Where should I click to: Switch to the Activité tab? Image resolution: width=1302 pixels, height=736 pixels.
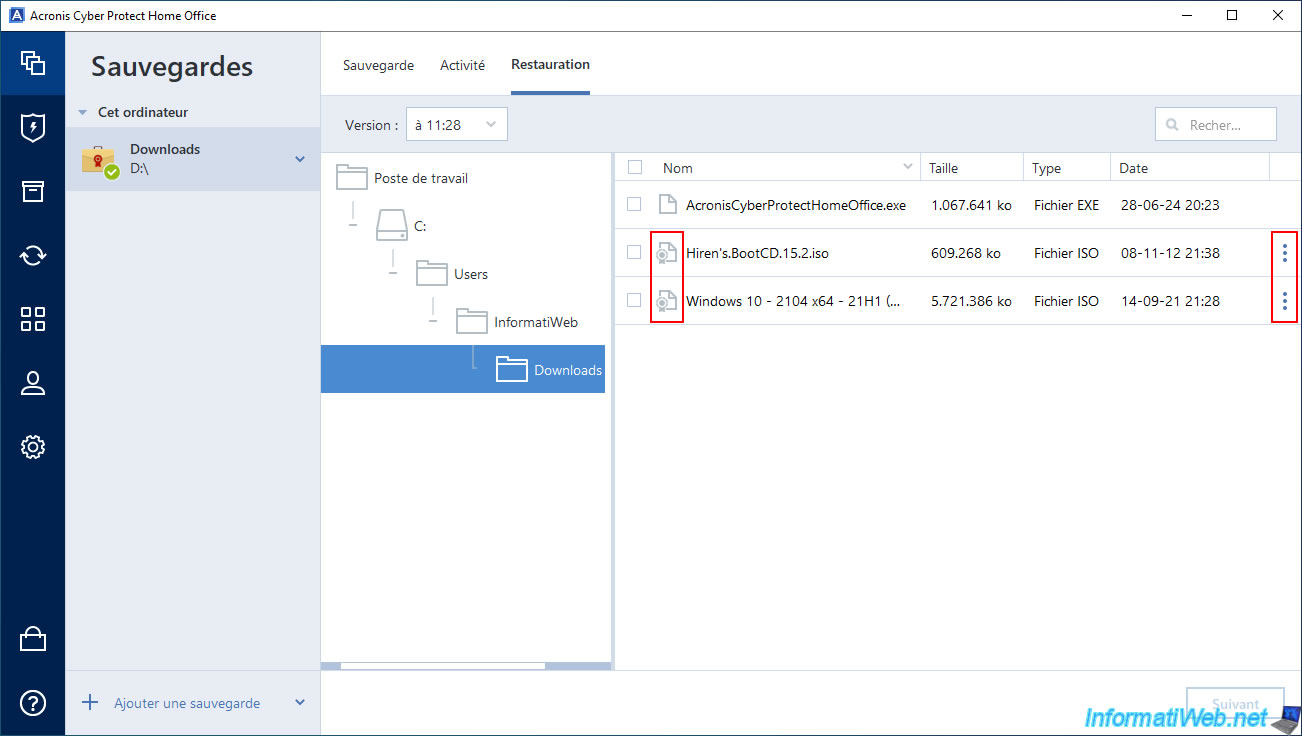[462, 65]
